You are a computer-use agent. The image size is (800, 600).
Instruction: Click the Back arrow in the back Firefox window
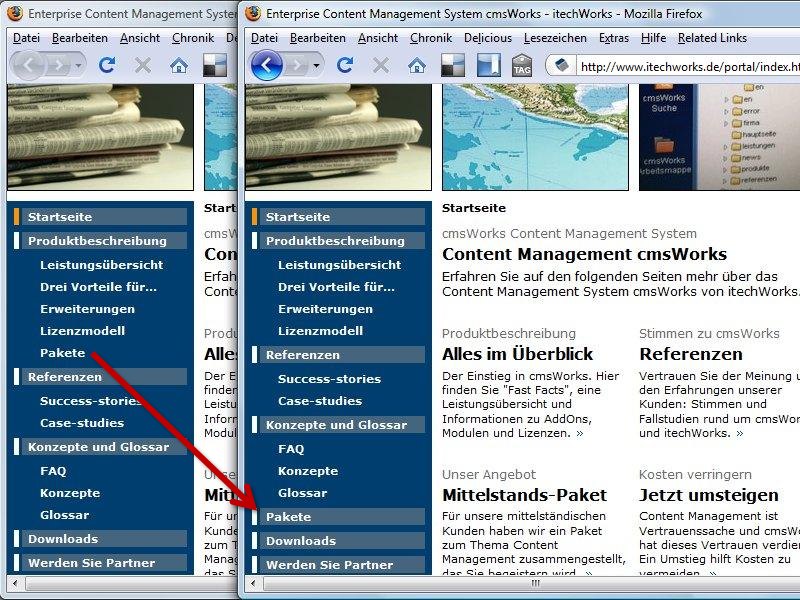[x=28, y=65]
